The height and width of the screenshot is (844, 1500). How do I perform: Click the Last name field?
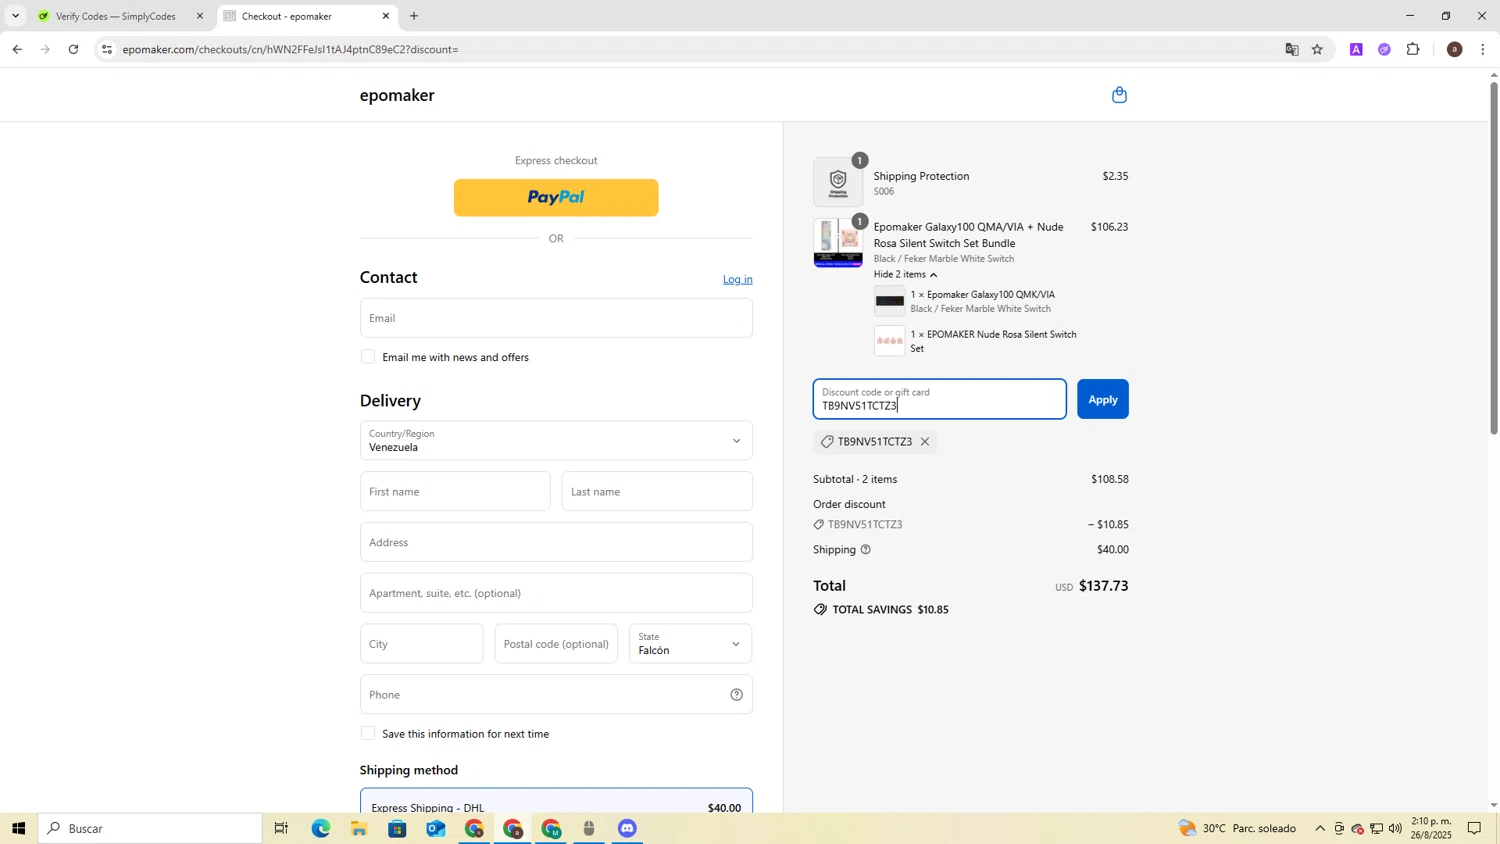pos(657,492)
